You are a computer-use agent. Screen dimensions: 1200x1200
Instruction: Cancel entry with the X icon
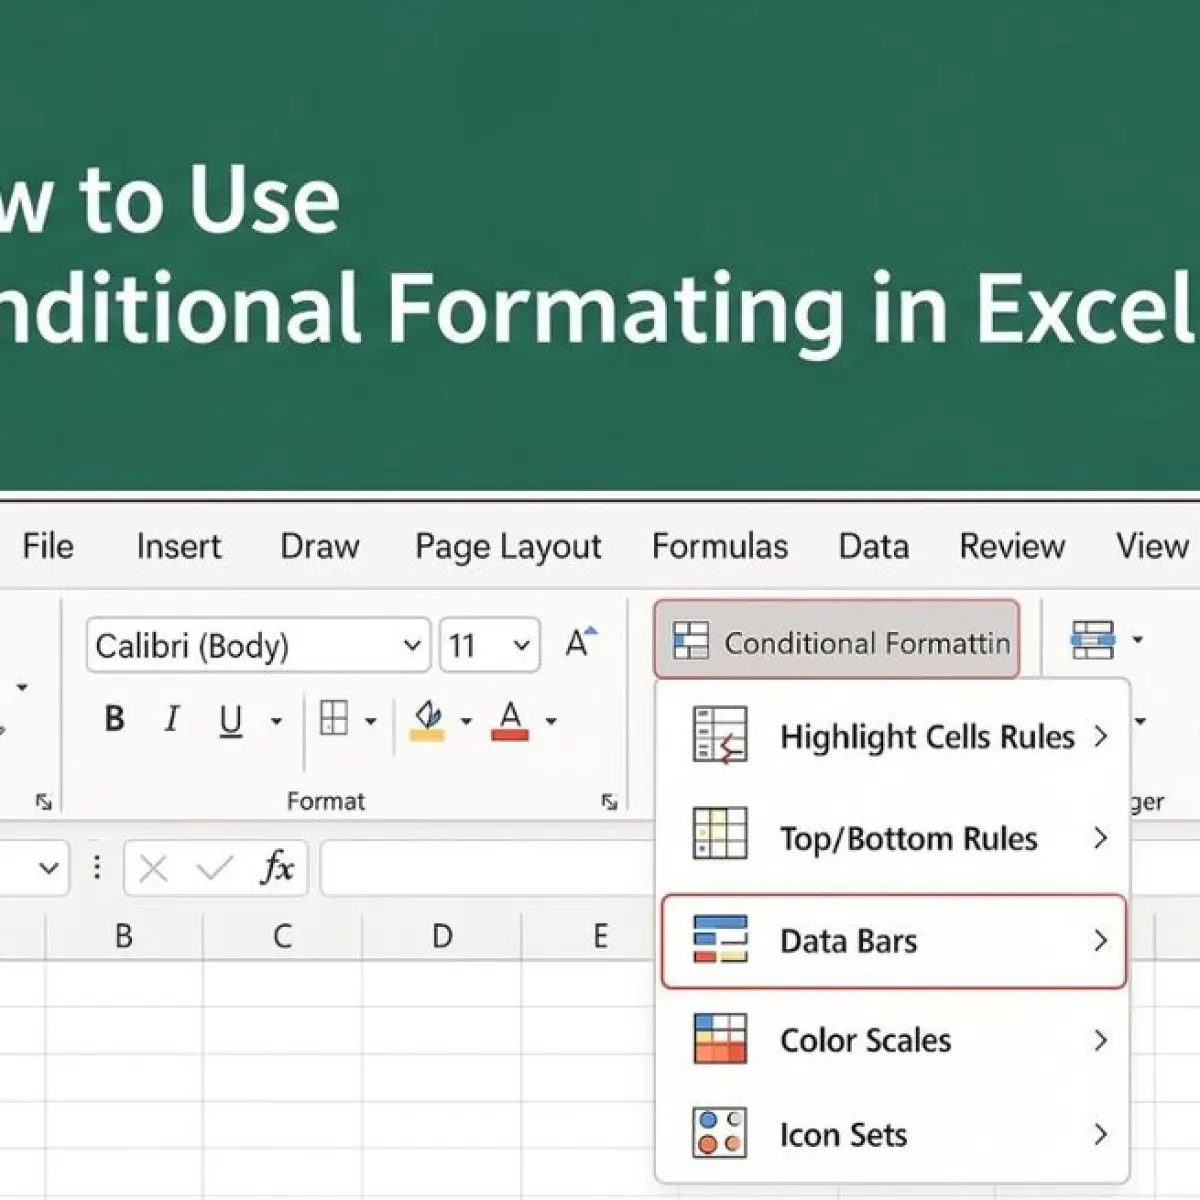coord(153,868)
